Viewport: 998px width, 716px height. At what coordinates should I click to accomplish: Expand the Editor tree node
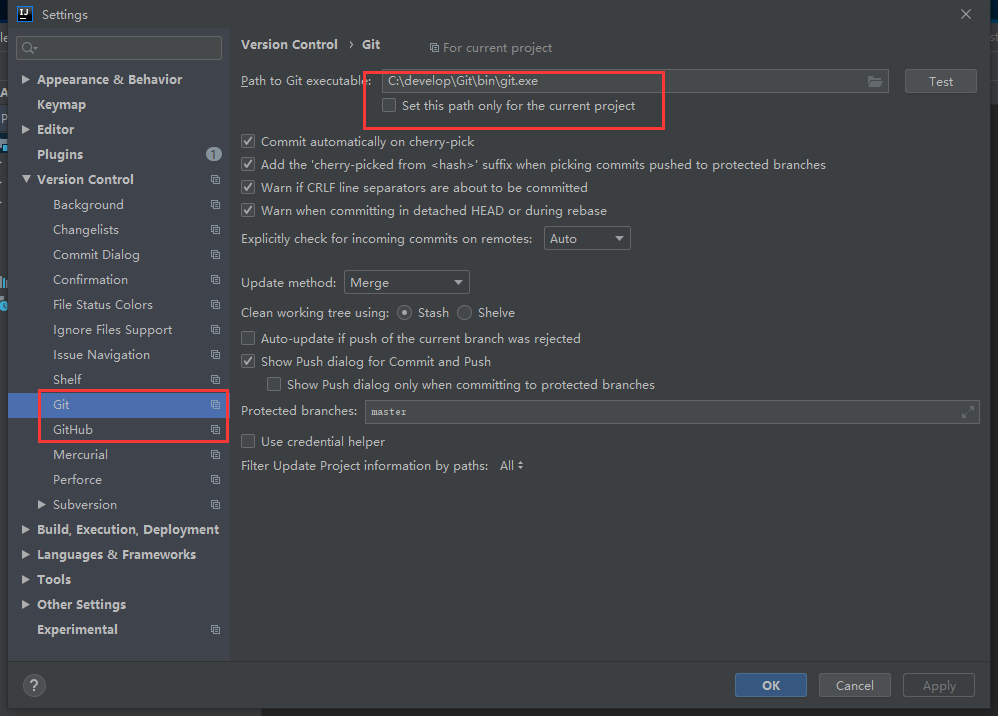click(x=25, y=129)
